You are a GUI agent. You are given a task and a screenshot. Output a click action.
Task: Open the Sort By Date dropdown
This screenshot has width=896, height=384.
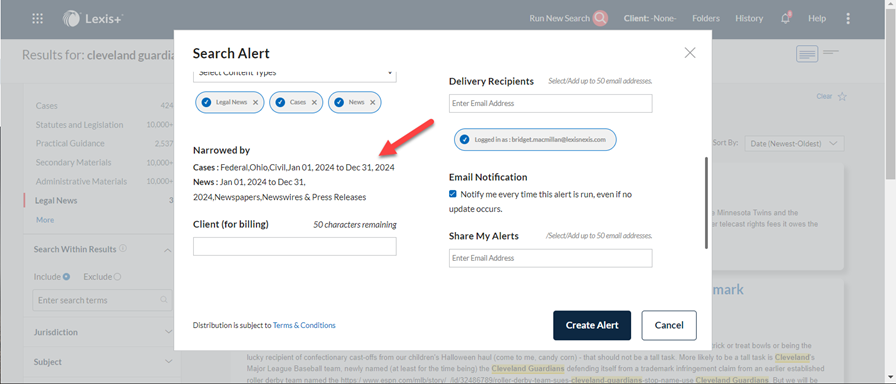click(x=794, y=143)
